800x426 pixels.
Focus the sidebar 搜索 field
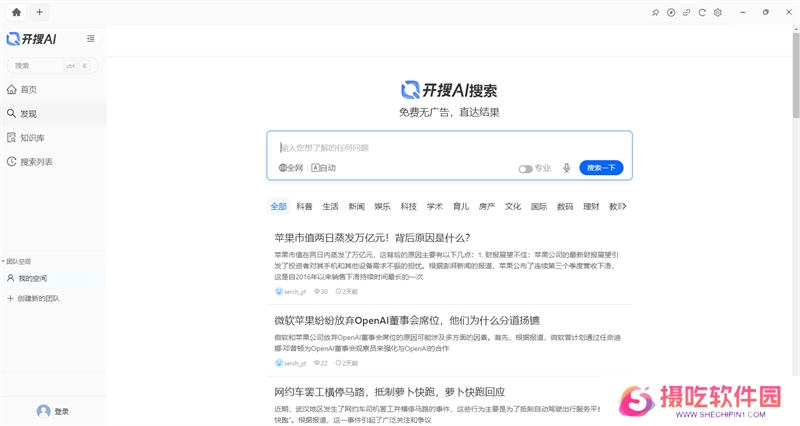(x=52, y=65)
